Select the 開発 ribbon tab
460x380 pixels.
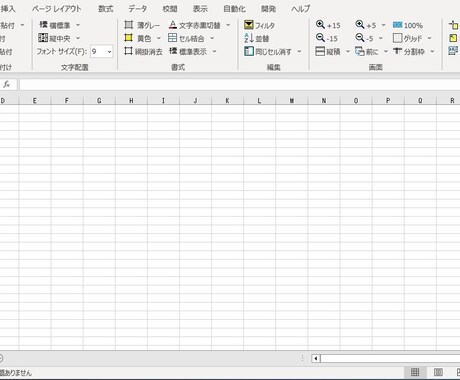(268, 9)
